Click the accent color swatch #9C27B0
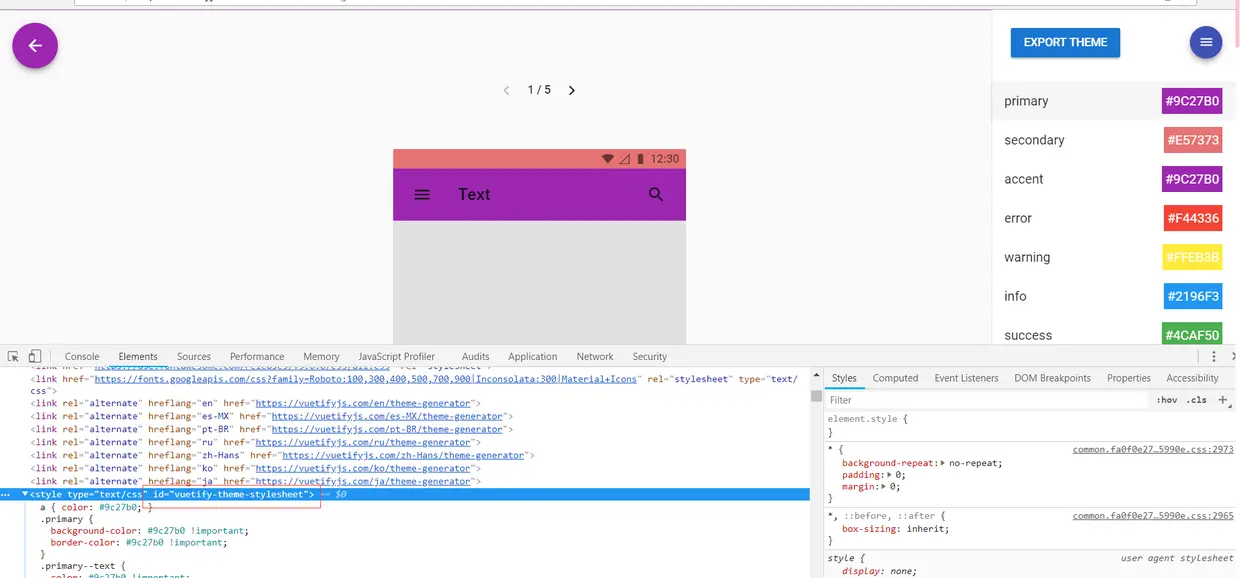Screen dimensions: 1240x578 pyautogui.click(x=1192, y=179)
